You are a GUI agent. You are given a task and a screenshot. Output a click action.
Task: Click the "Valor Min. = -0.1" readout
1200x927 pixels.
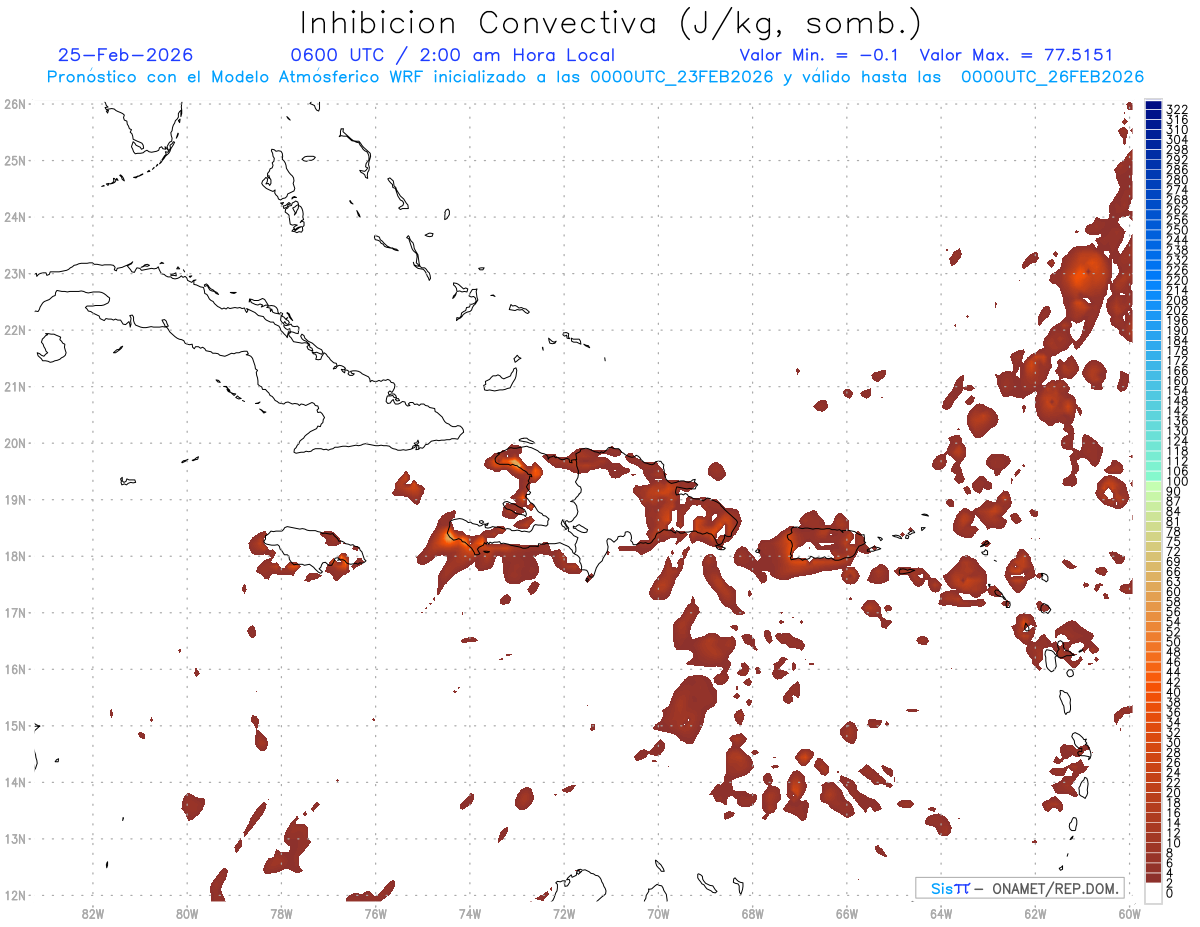[x=819, y=55]
